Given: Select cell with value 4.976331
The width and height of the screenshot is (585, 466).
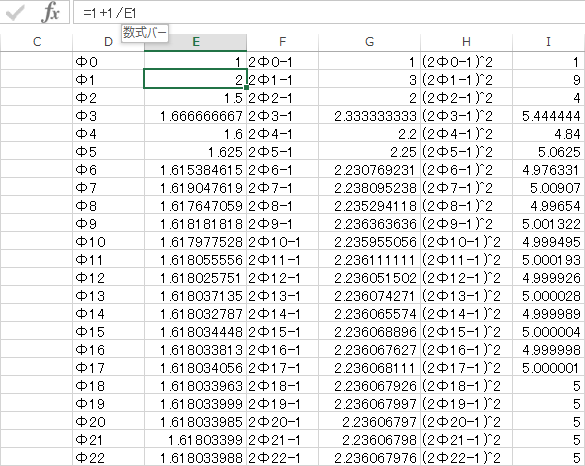Looking at the screenshot, I should click(548, 169).
